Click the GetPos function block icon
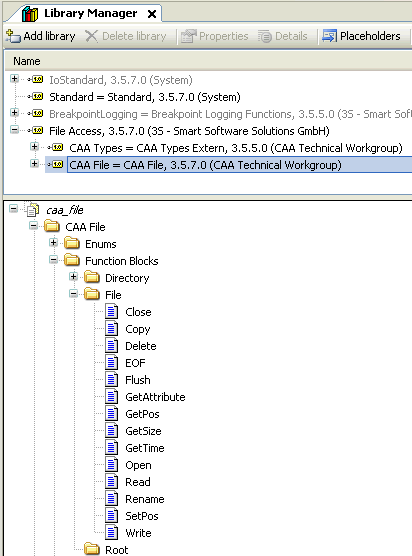This screenshot has width=412, height=556. tap(112, 414)
